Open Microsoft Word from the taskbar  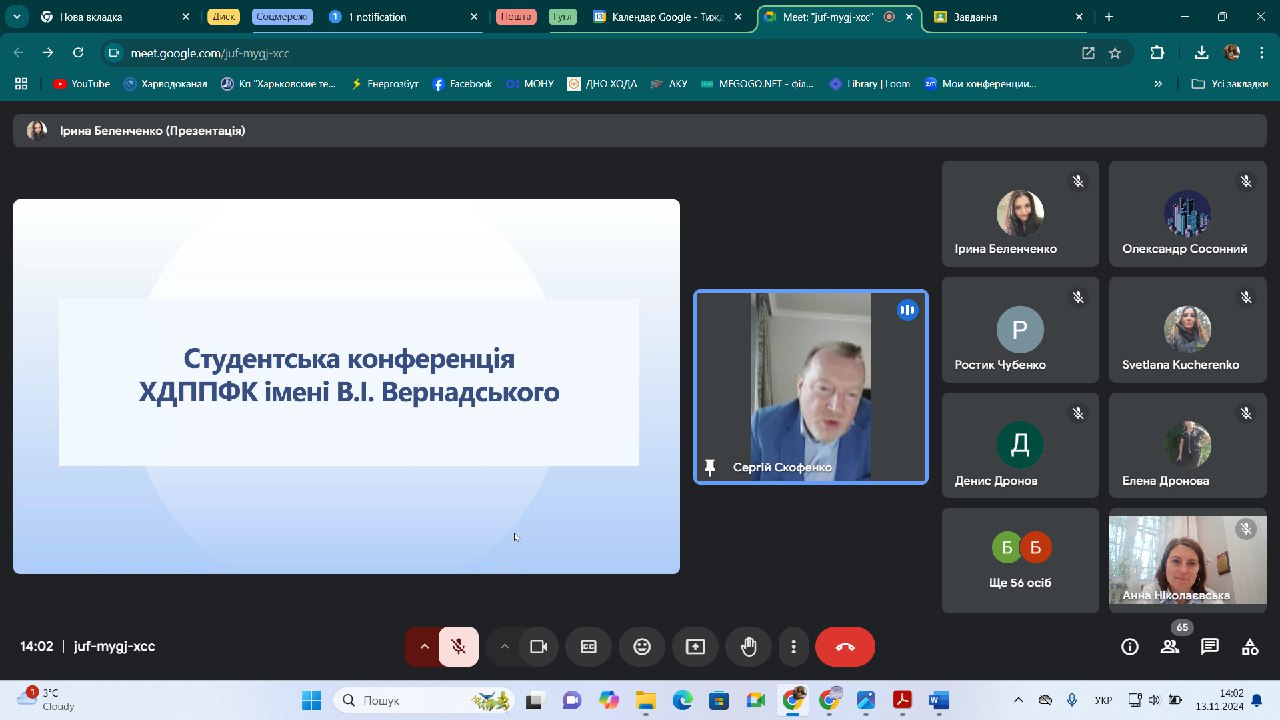pos(938,700)
